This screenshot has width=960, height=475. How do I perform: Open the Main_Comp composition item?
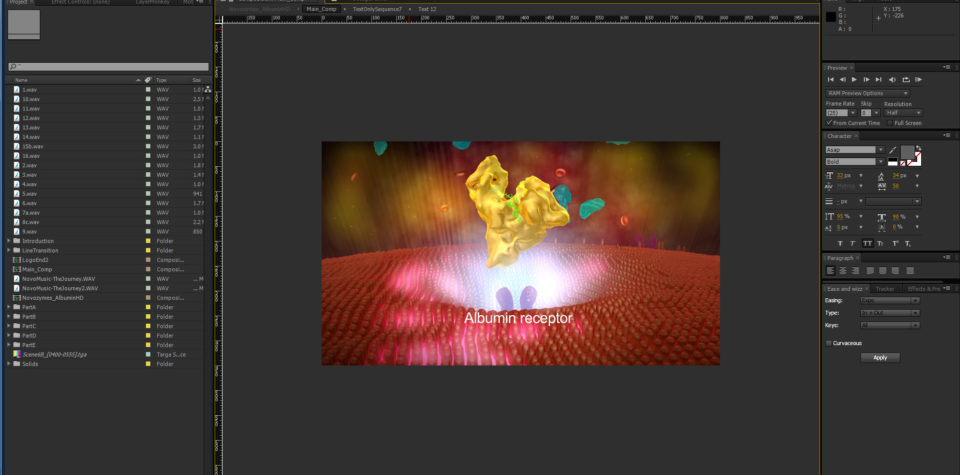click(37, 269)
